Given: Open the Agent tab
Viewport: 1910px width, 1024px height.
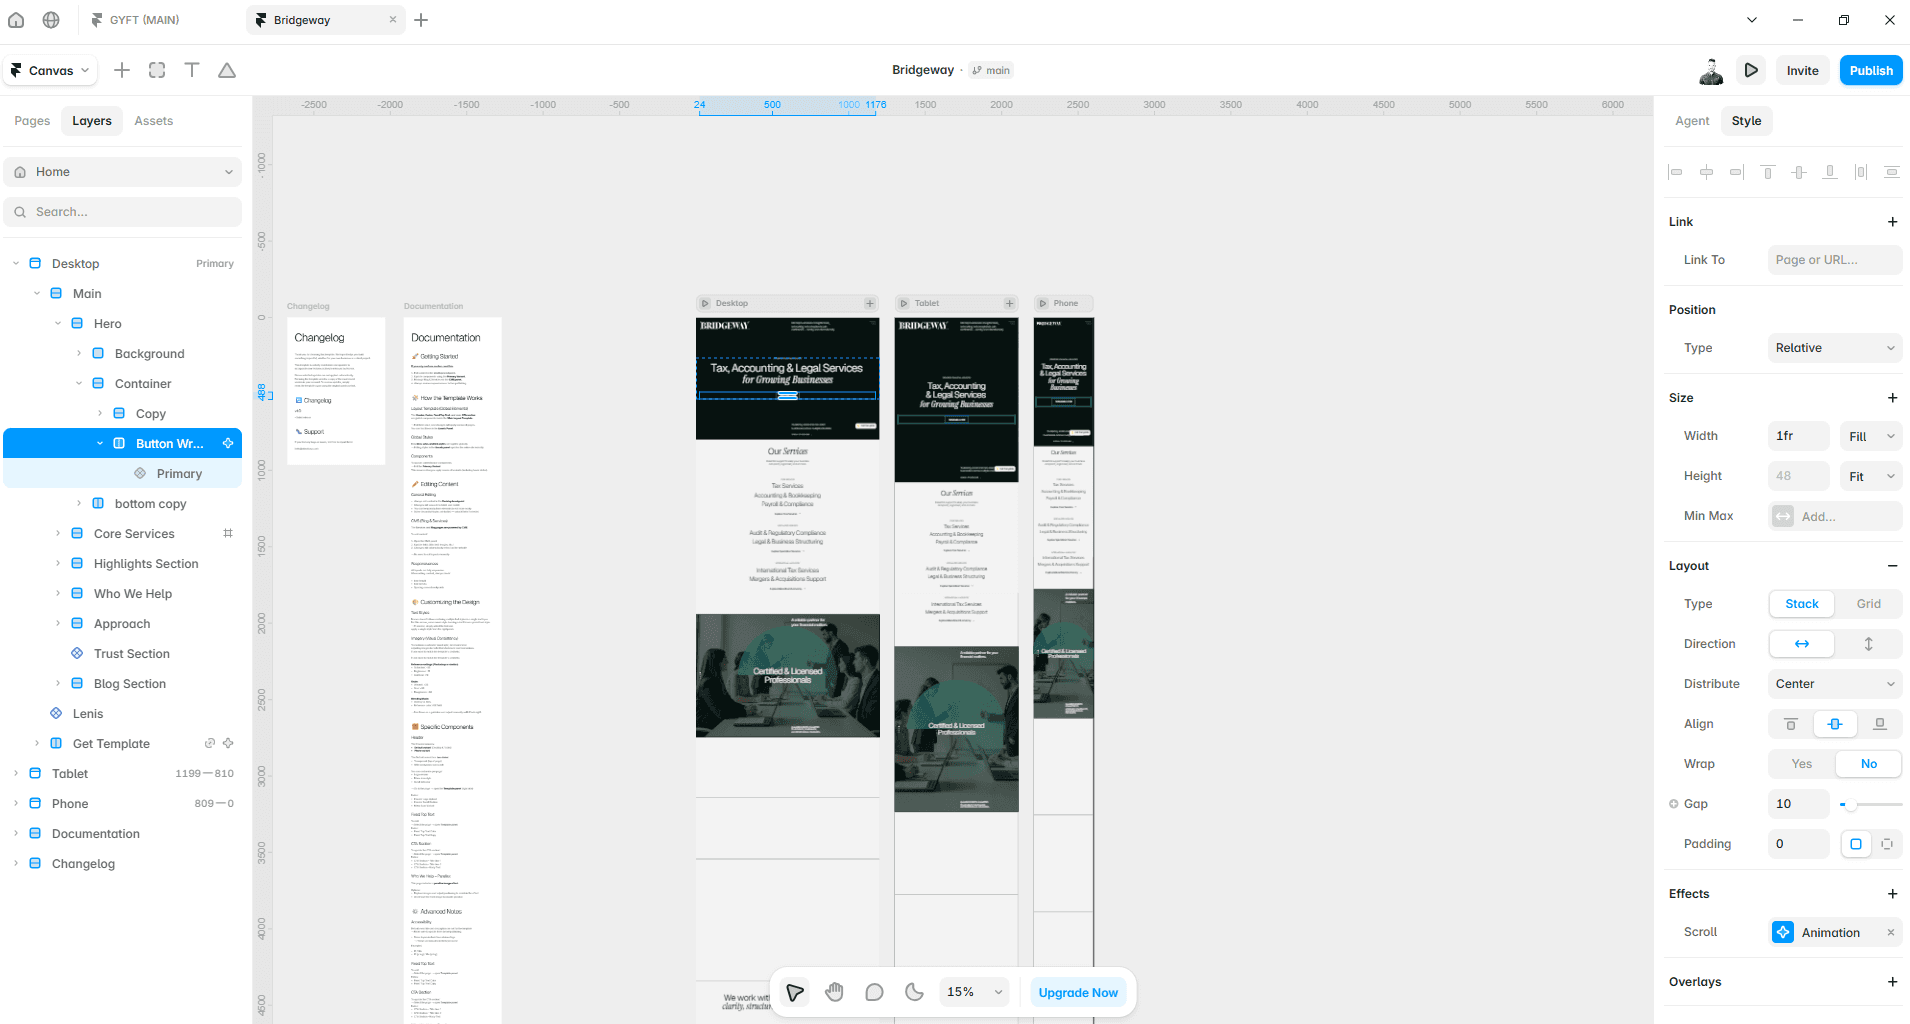Looking at the screenshot, I should (1692, 121).
